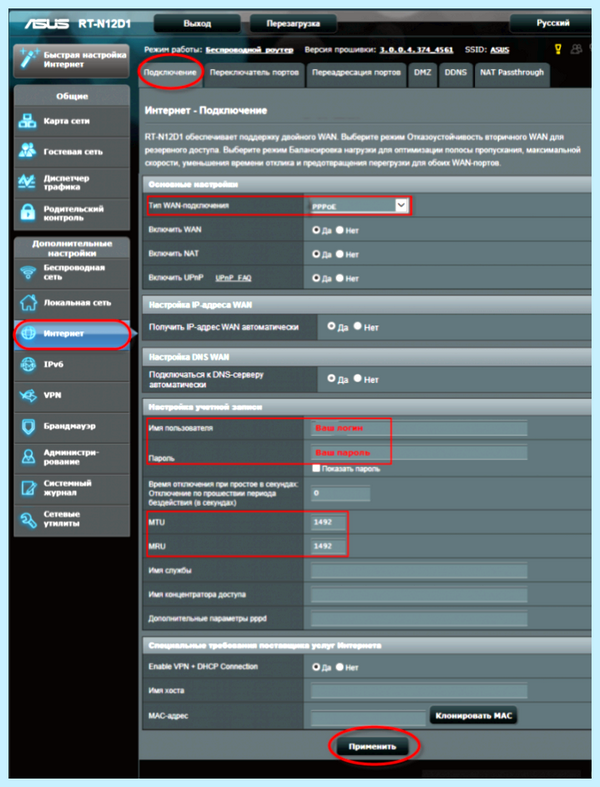600x787 pixels.
Task: Open Карта сети network map icon
Action: (28, 121)
